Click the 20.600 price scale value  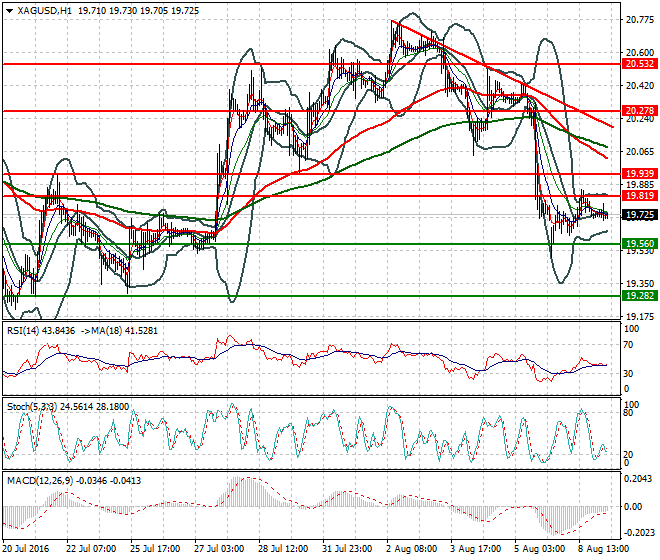(x=640, y=53)
